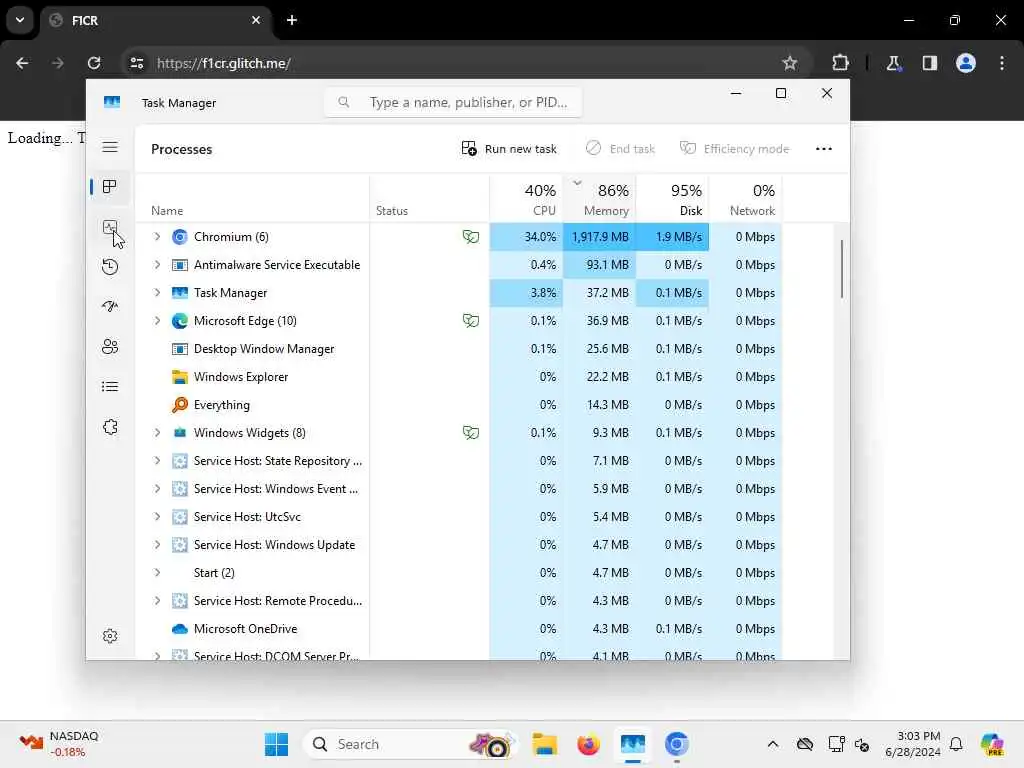The image size is (1024, 768).
Task: Go back in Chrome
Action: pyautogui.click(x=22, y=63)
